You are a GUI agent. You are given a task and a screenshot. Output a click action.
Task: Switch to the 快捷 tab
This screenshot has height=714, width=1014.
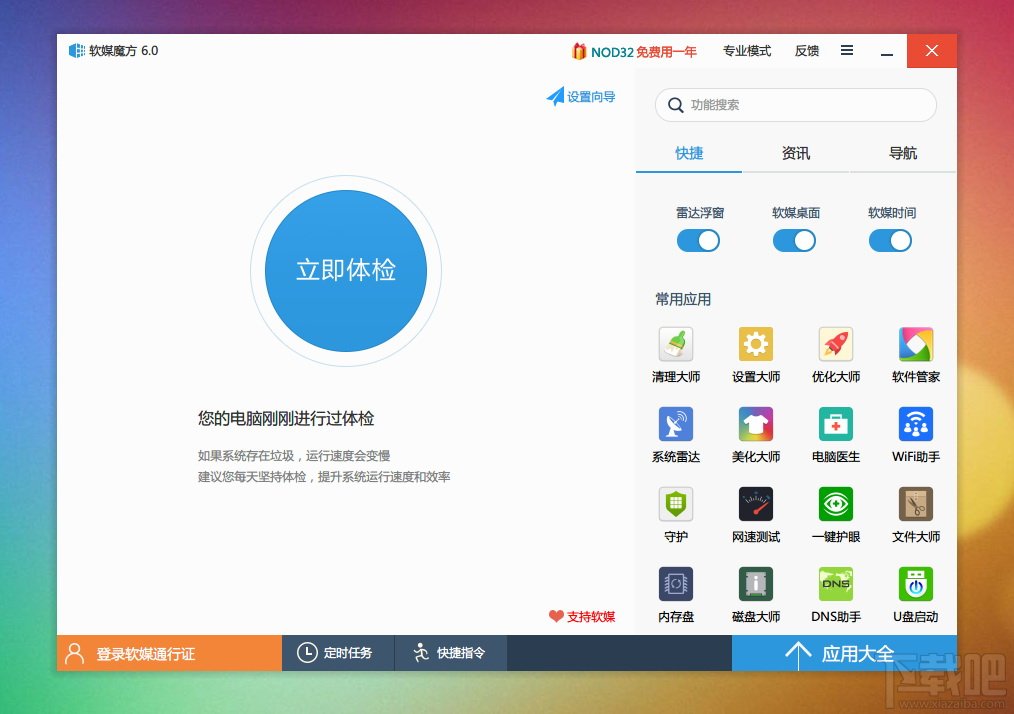point(689,153)
